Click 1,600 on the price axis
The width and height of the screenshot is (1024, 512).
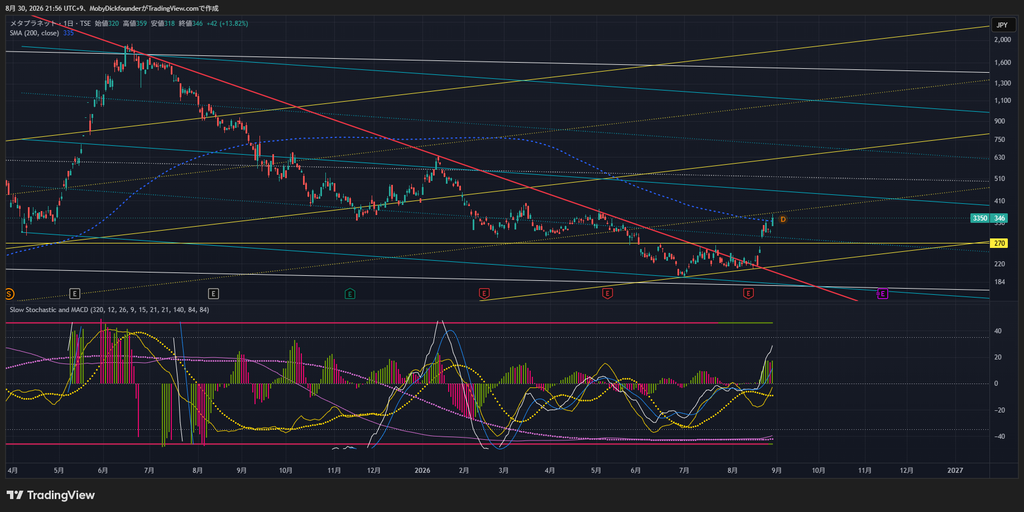1002,63
